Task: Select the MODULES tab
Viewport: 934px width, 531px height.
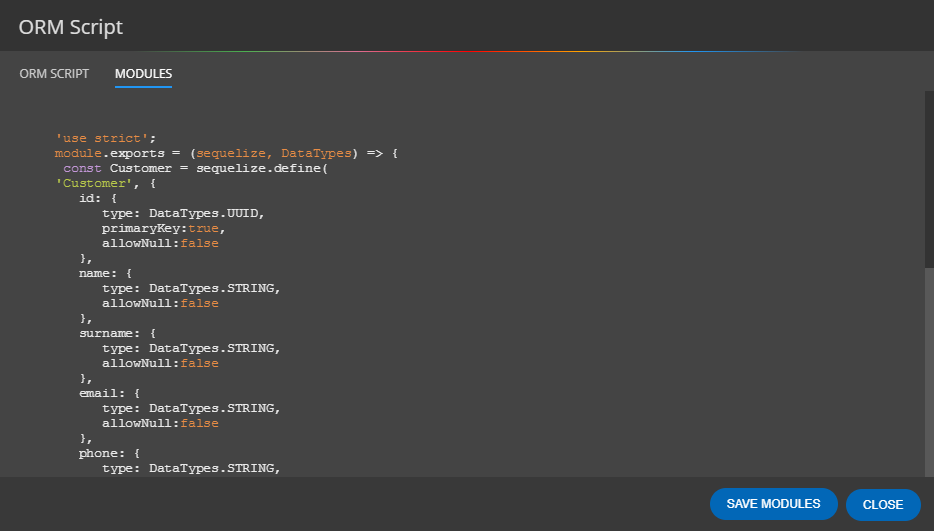Action: 143,74
